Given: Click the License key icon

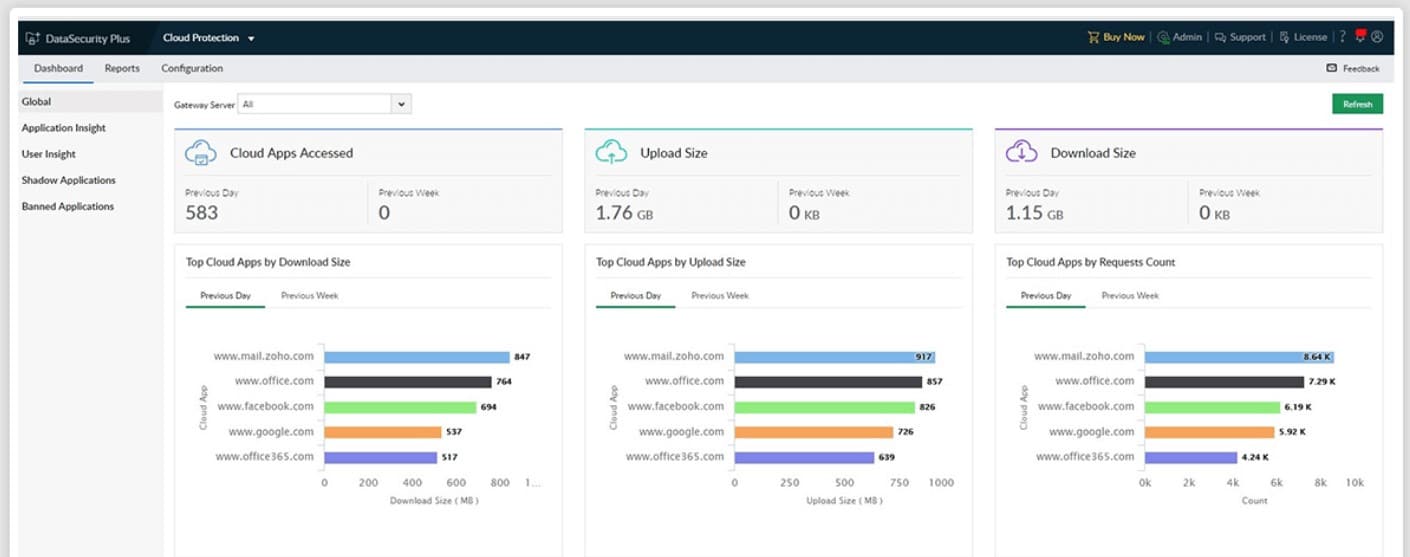Looking at the screenshot, I should coord(1284,37).
